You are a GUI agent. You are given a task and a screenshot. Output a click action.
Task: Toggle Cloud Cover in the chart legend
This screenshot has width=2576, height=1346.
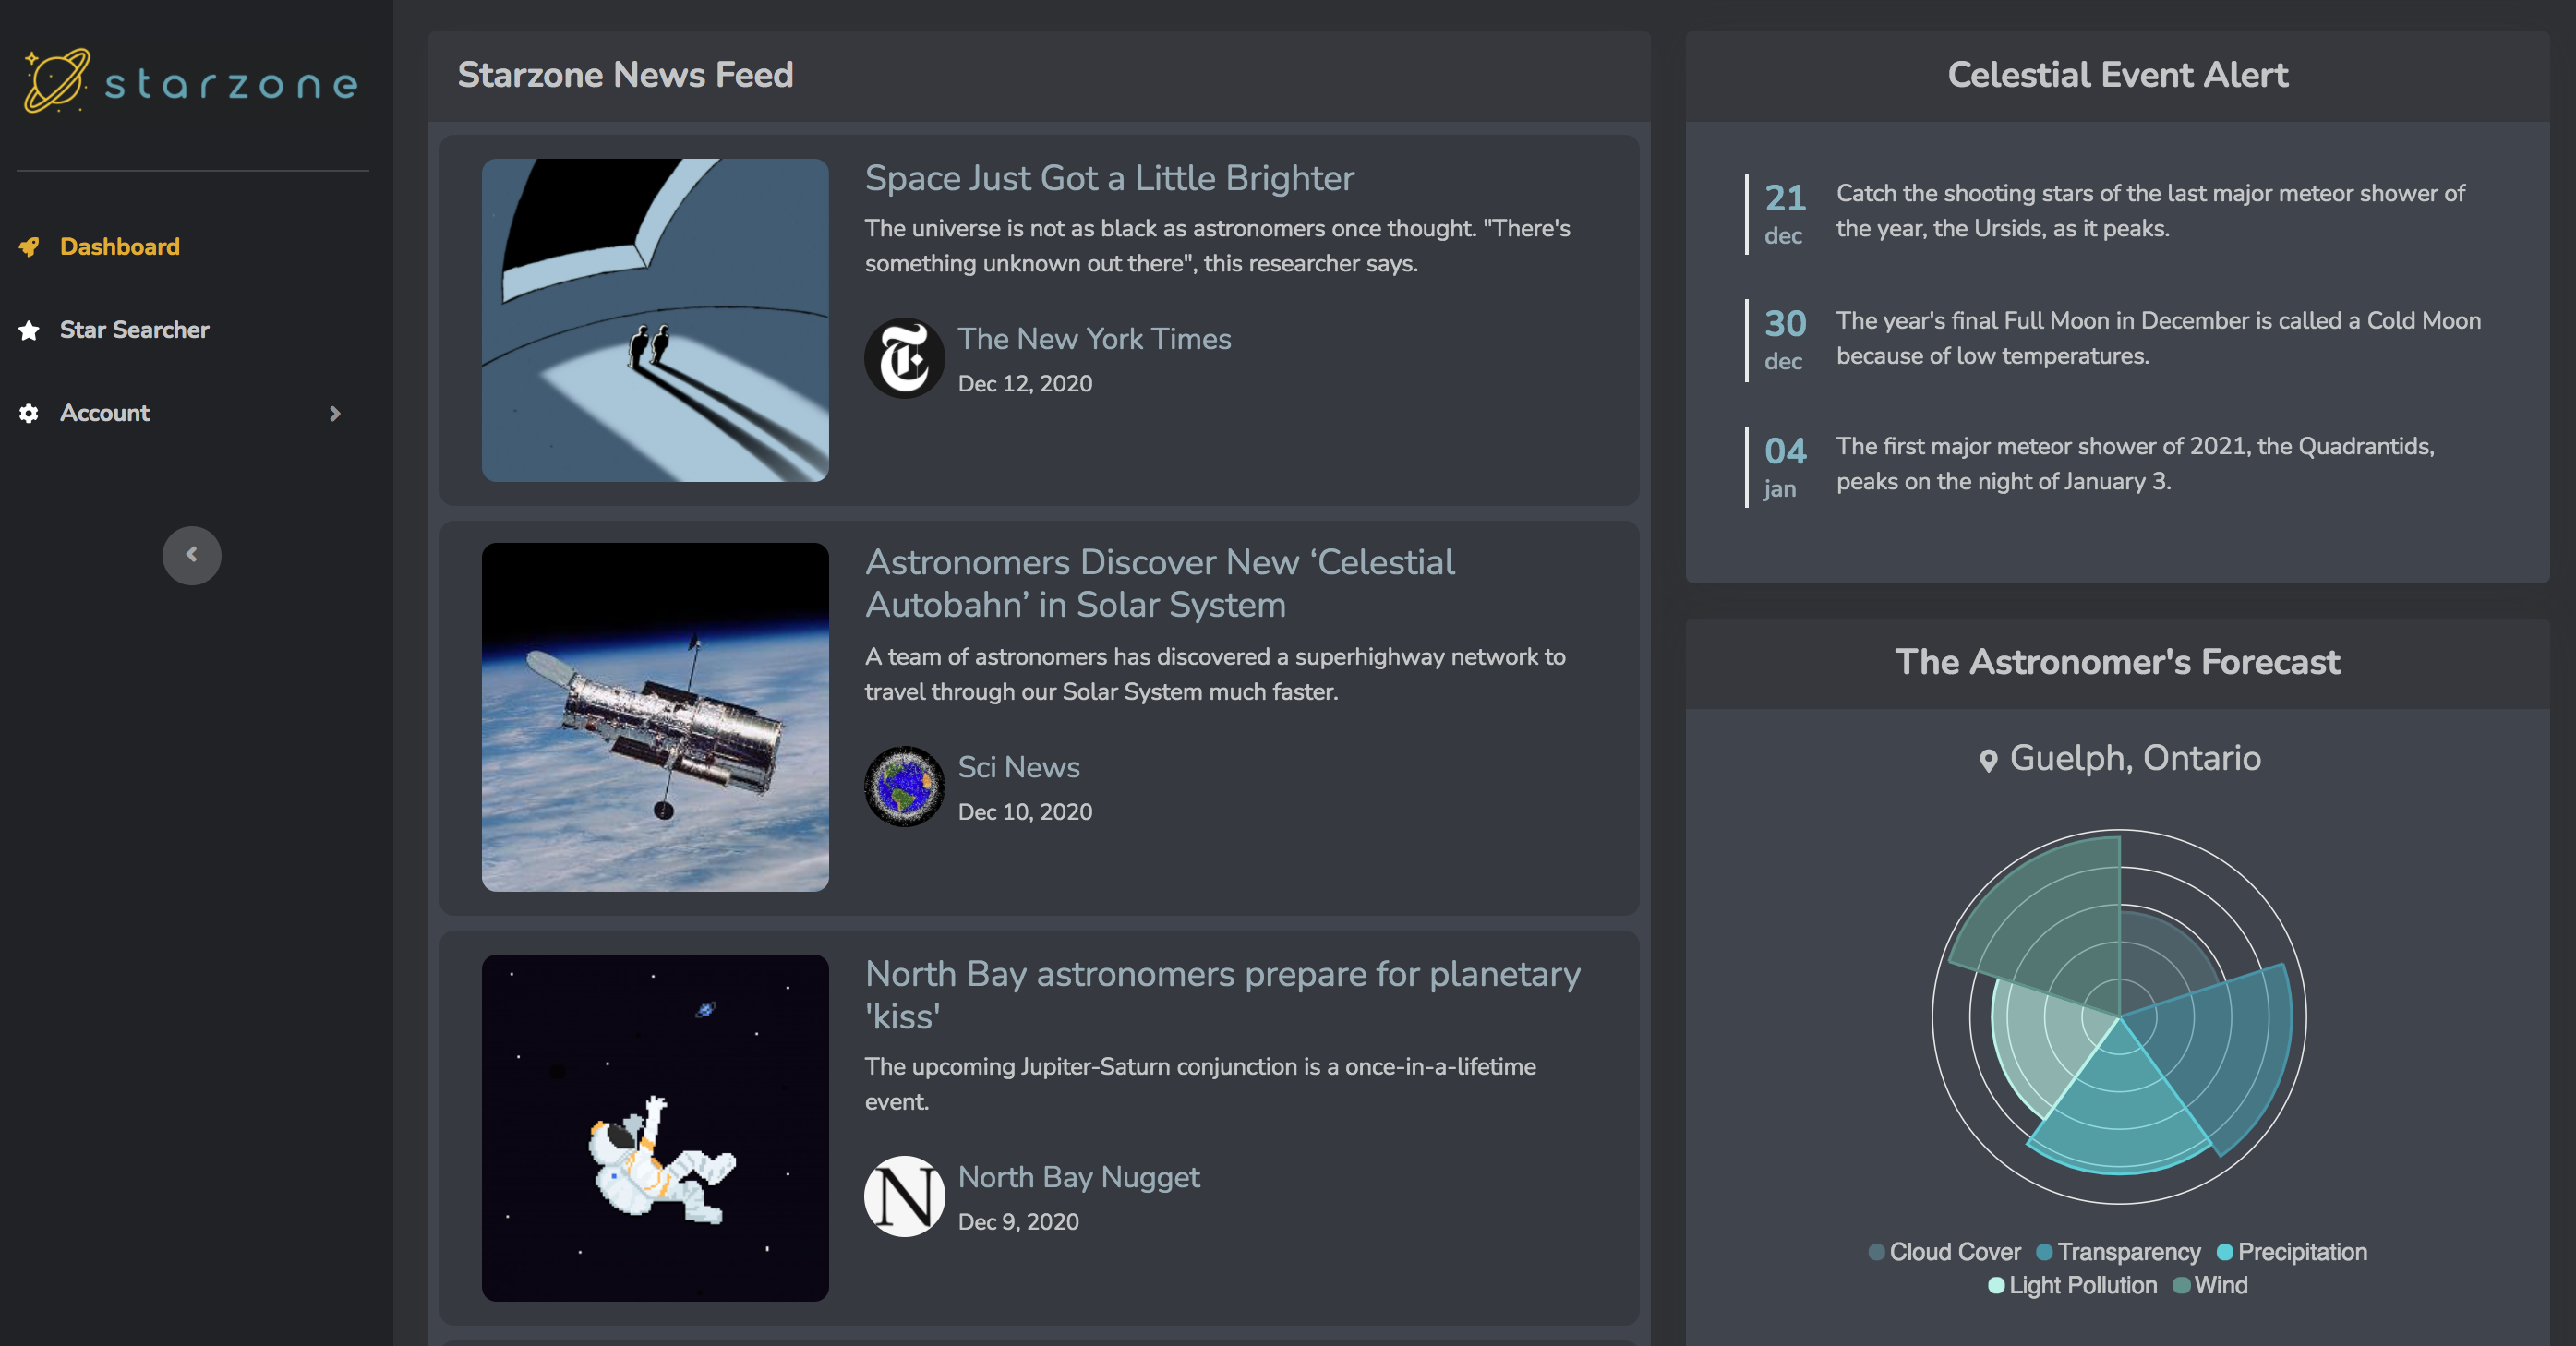(x=1944, y=1252)
